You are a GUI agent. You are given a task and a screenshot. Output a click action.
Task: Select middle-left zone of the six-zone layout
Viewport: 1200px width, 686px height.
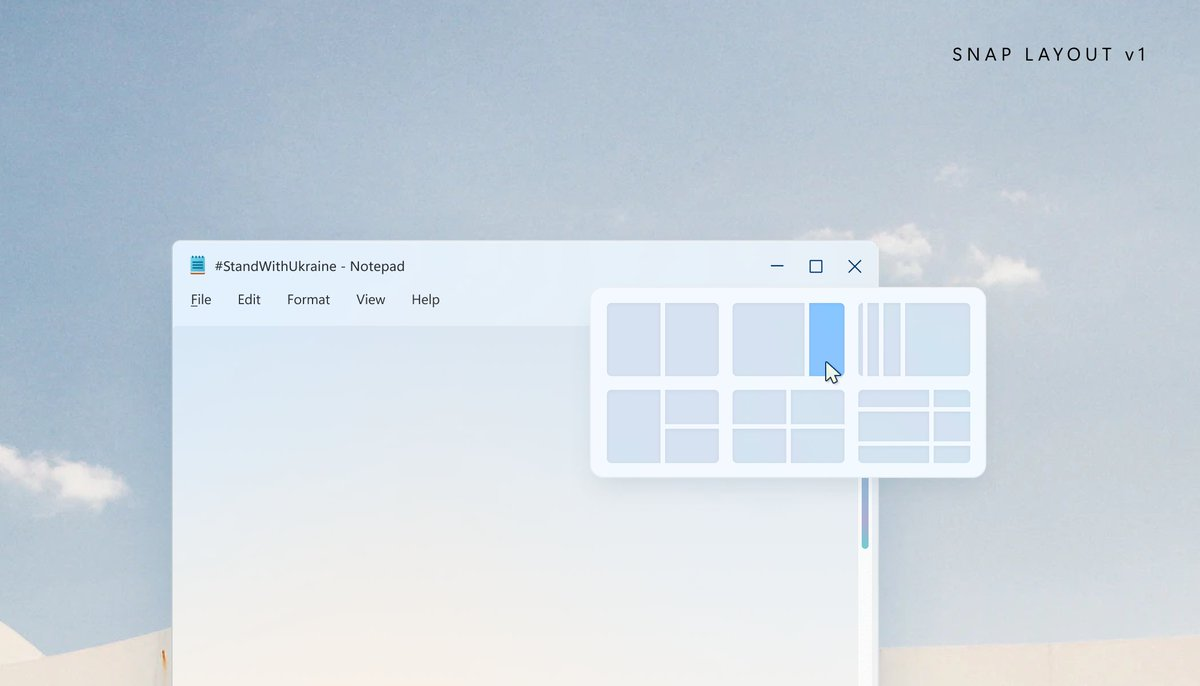tap(894, 427)
